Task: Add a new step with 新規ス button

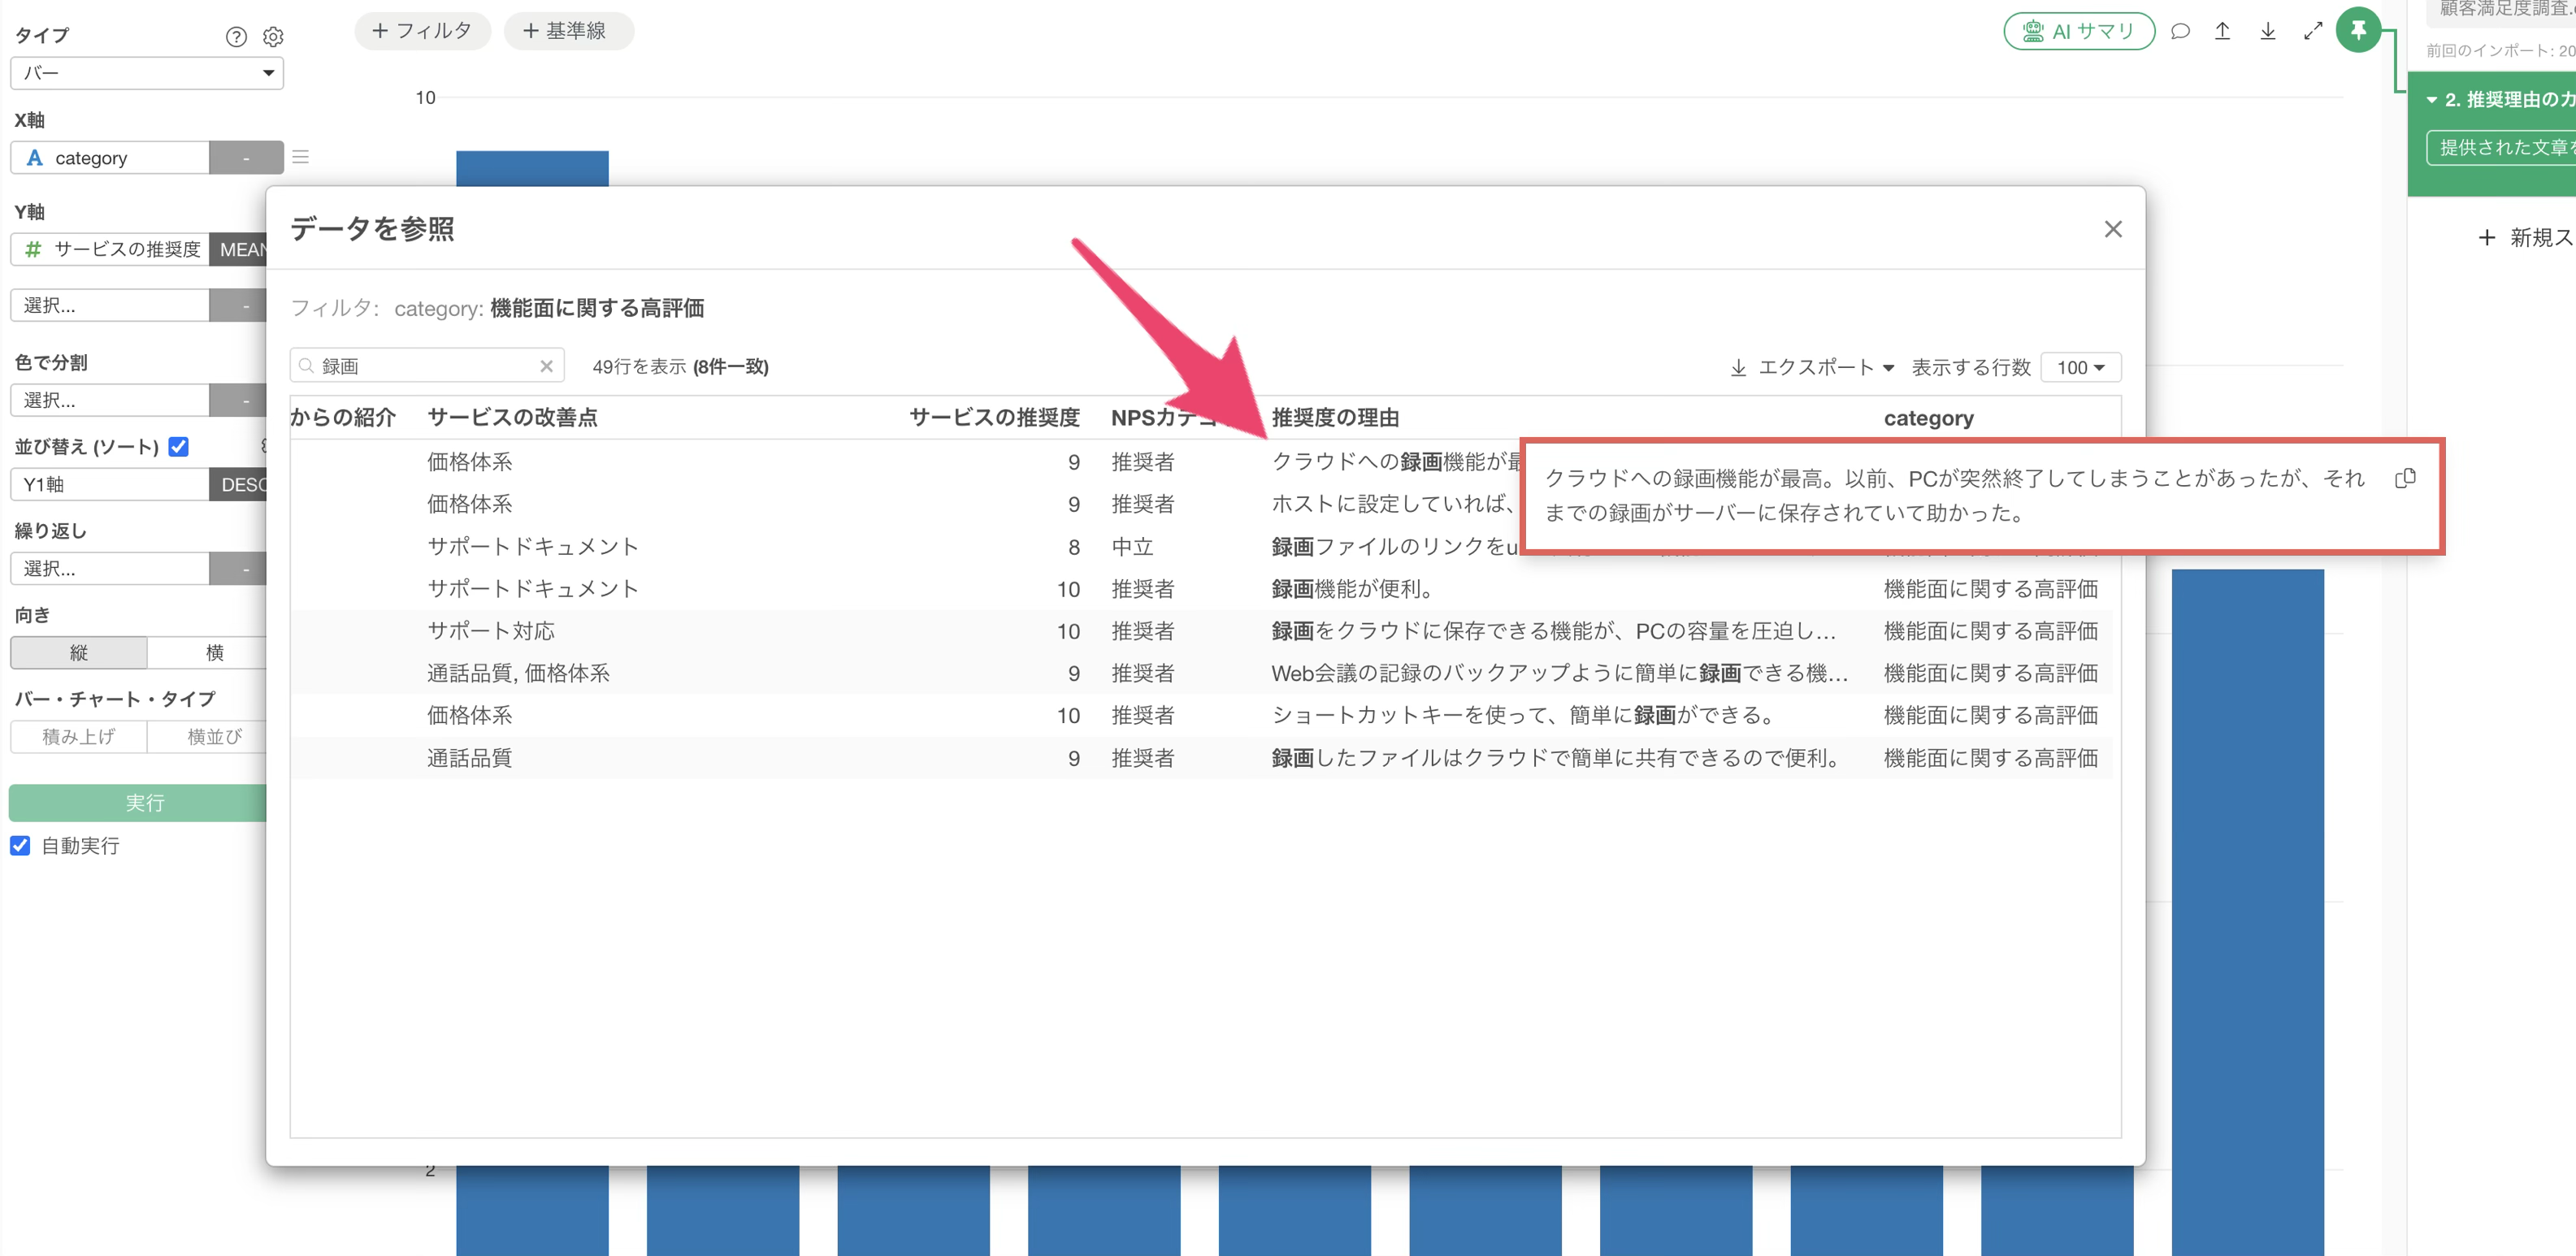Action: pos(2524,238)
